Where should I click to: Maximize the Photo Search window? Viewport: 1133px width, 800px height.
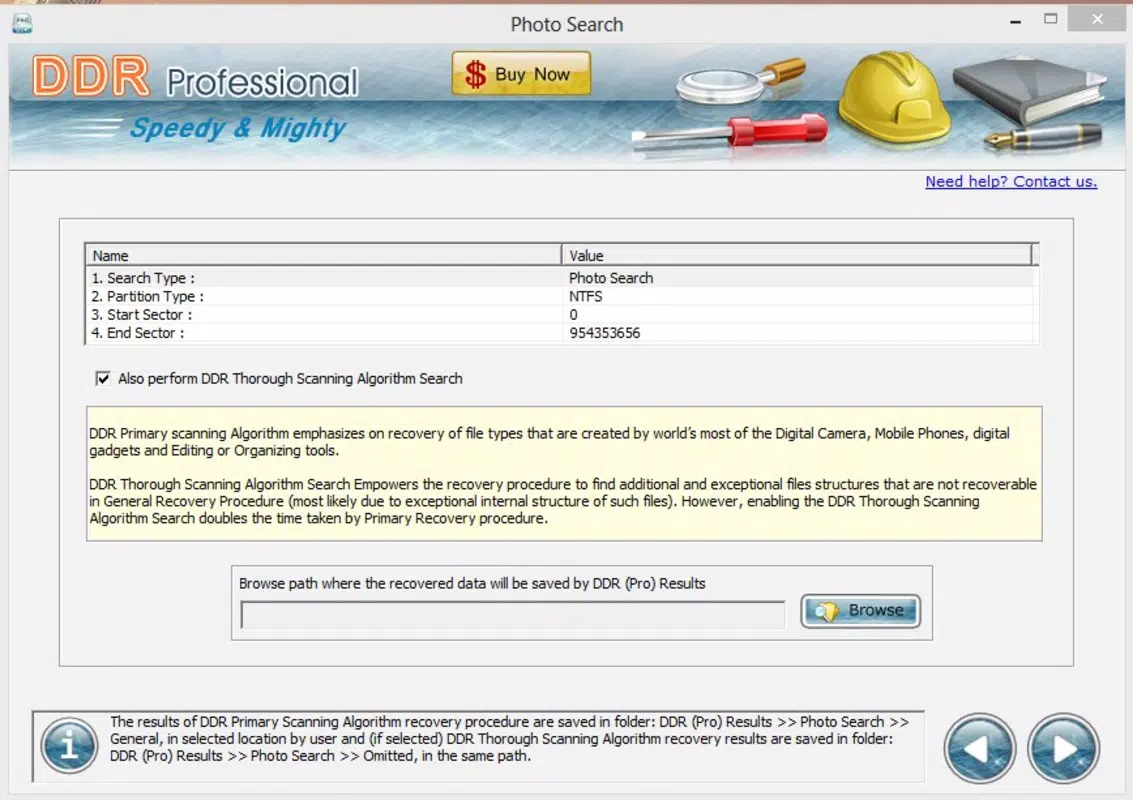[1051, 20]
